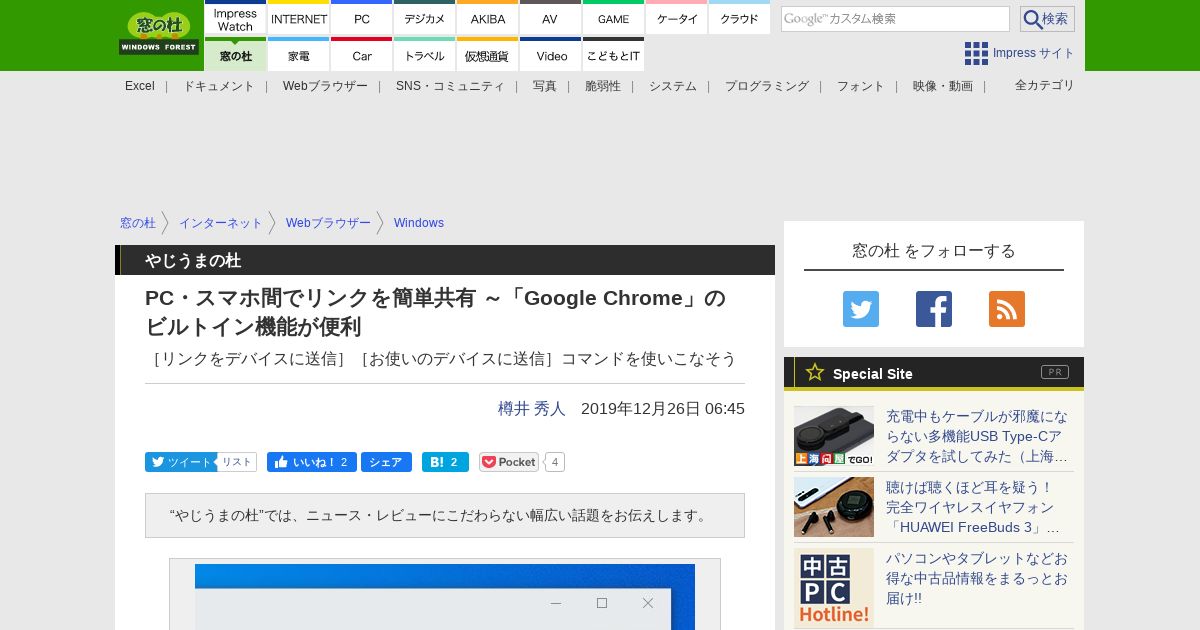Open the Facebook follow icon
The height and width of the screenshot is (630, 1200).
coord(934,309)
